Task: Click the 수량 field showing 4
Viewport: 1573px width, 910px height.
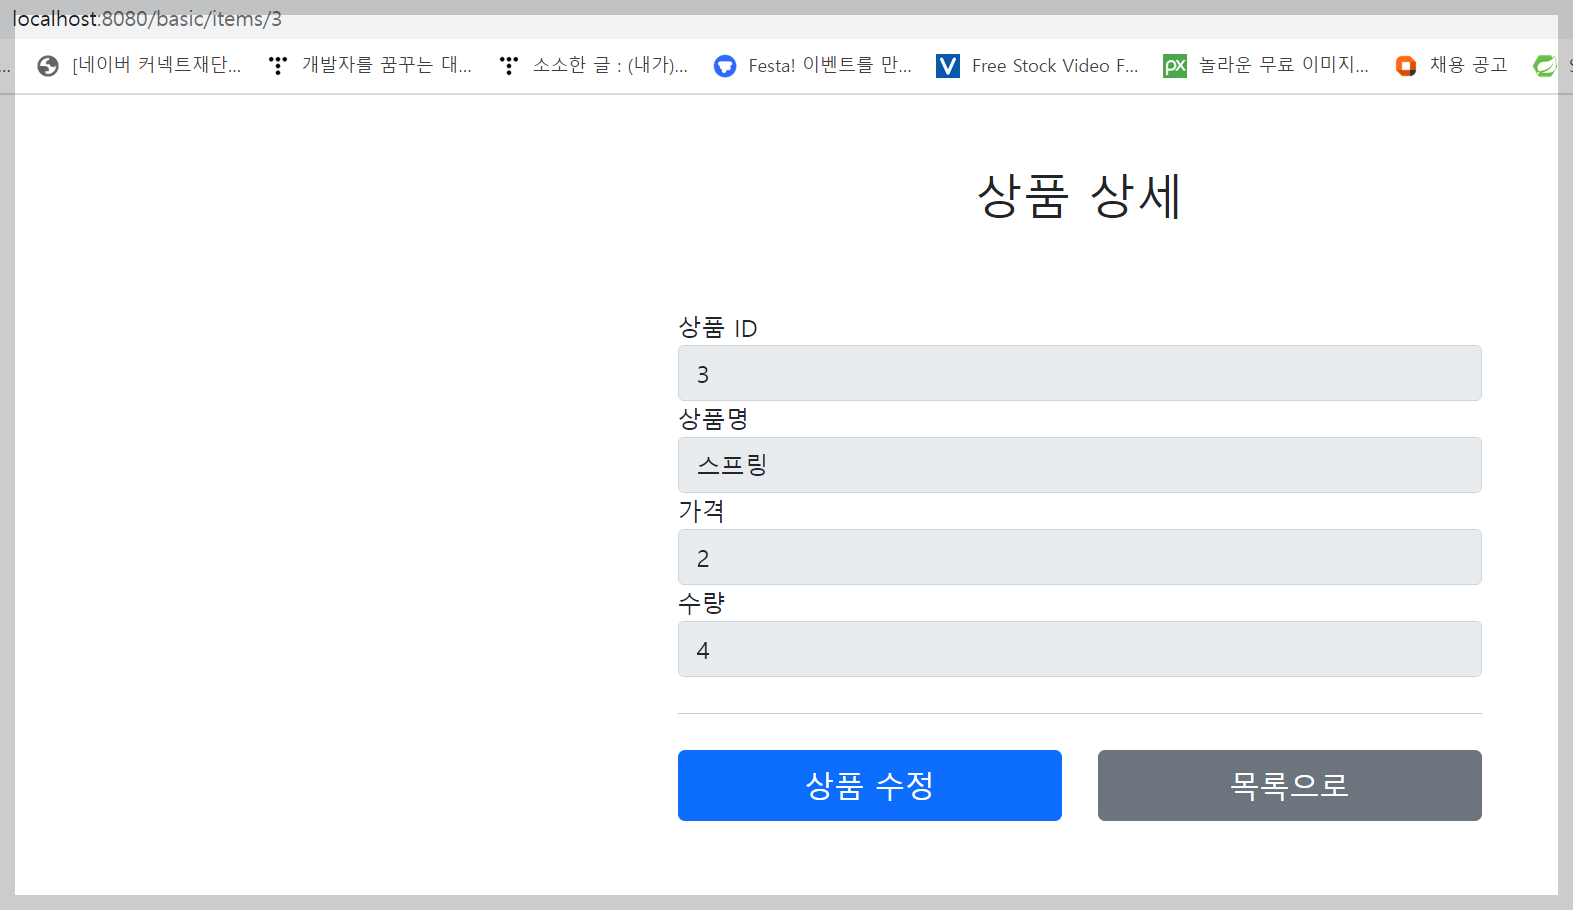Action: coord(1080,649)
